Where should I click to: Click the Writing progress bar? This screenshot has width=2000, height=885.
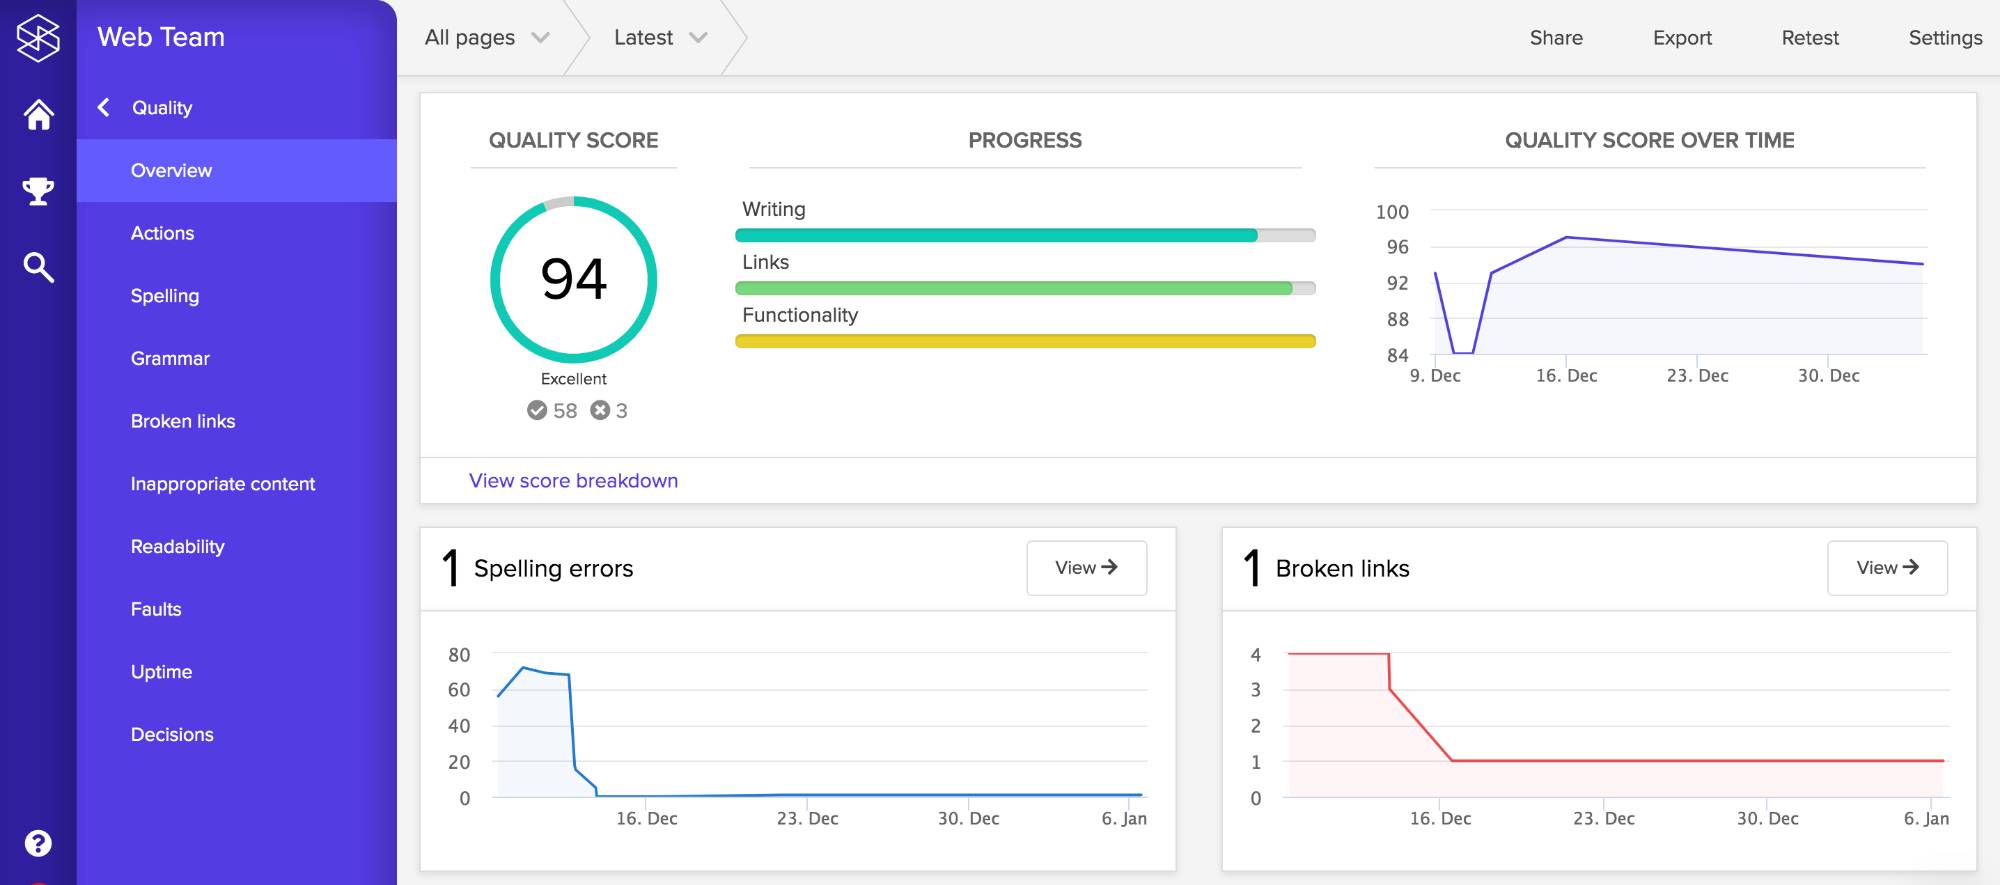[x=1024, y=236]
